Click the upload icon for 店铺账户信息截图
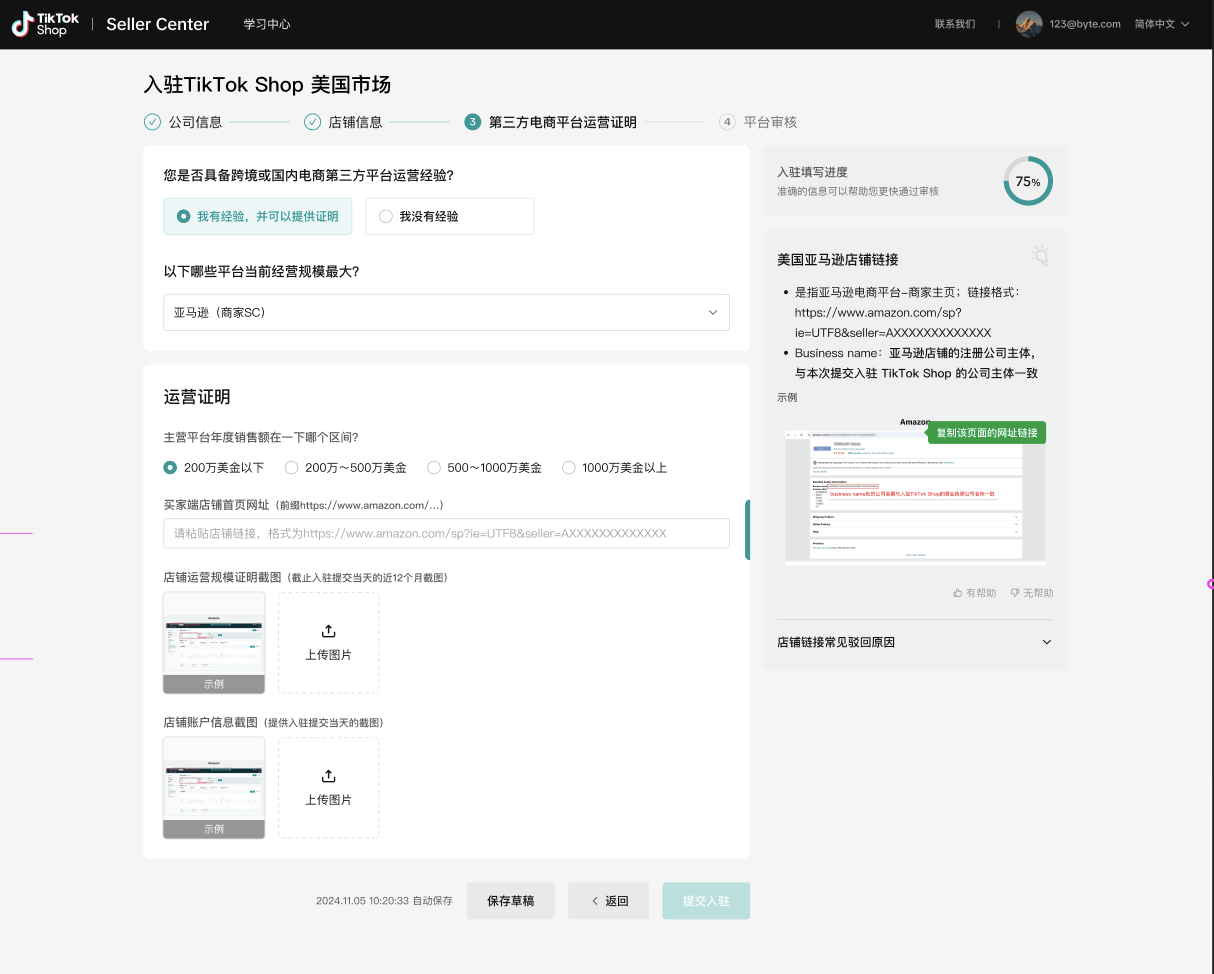The height and width of the screenshot is (974, 1214). point(328,775)
